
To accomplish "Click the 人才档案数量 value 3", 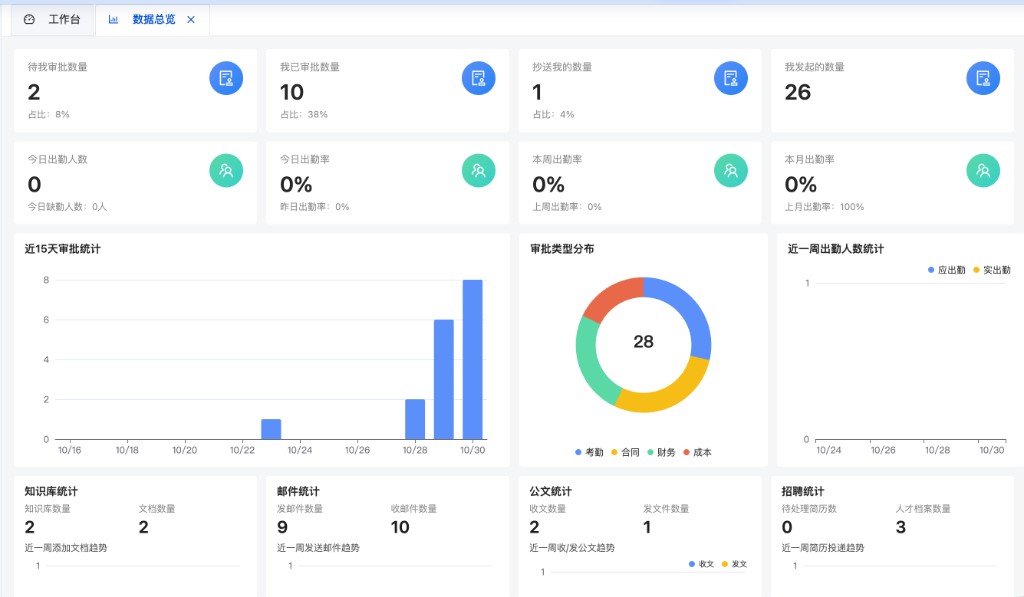I will [x=901, y=527].
